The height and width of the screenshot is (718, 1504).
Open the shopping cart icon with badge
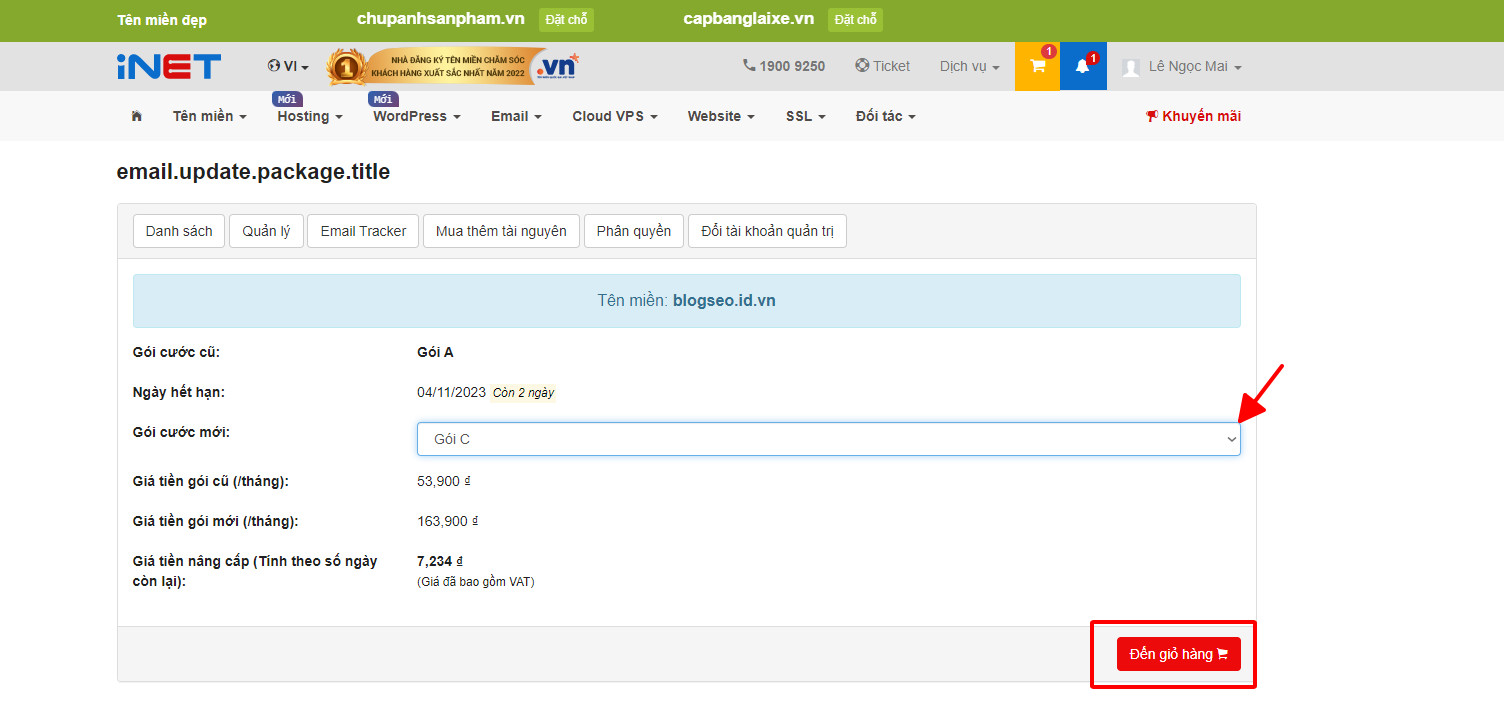(1037, 66)
